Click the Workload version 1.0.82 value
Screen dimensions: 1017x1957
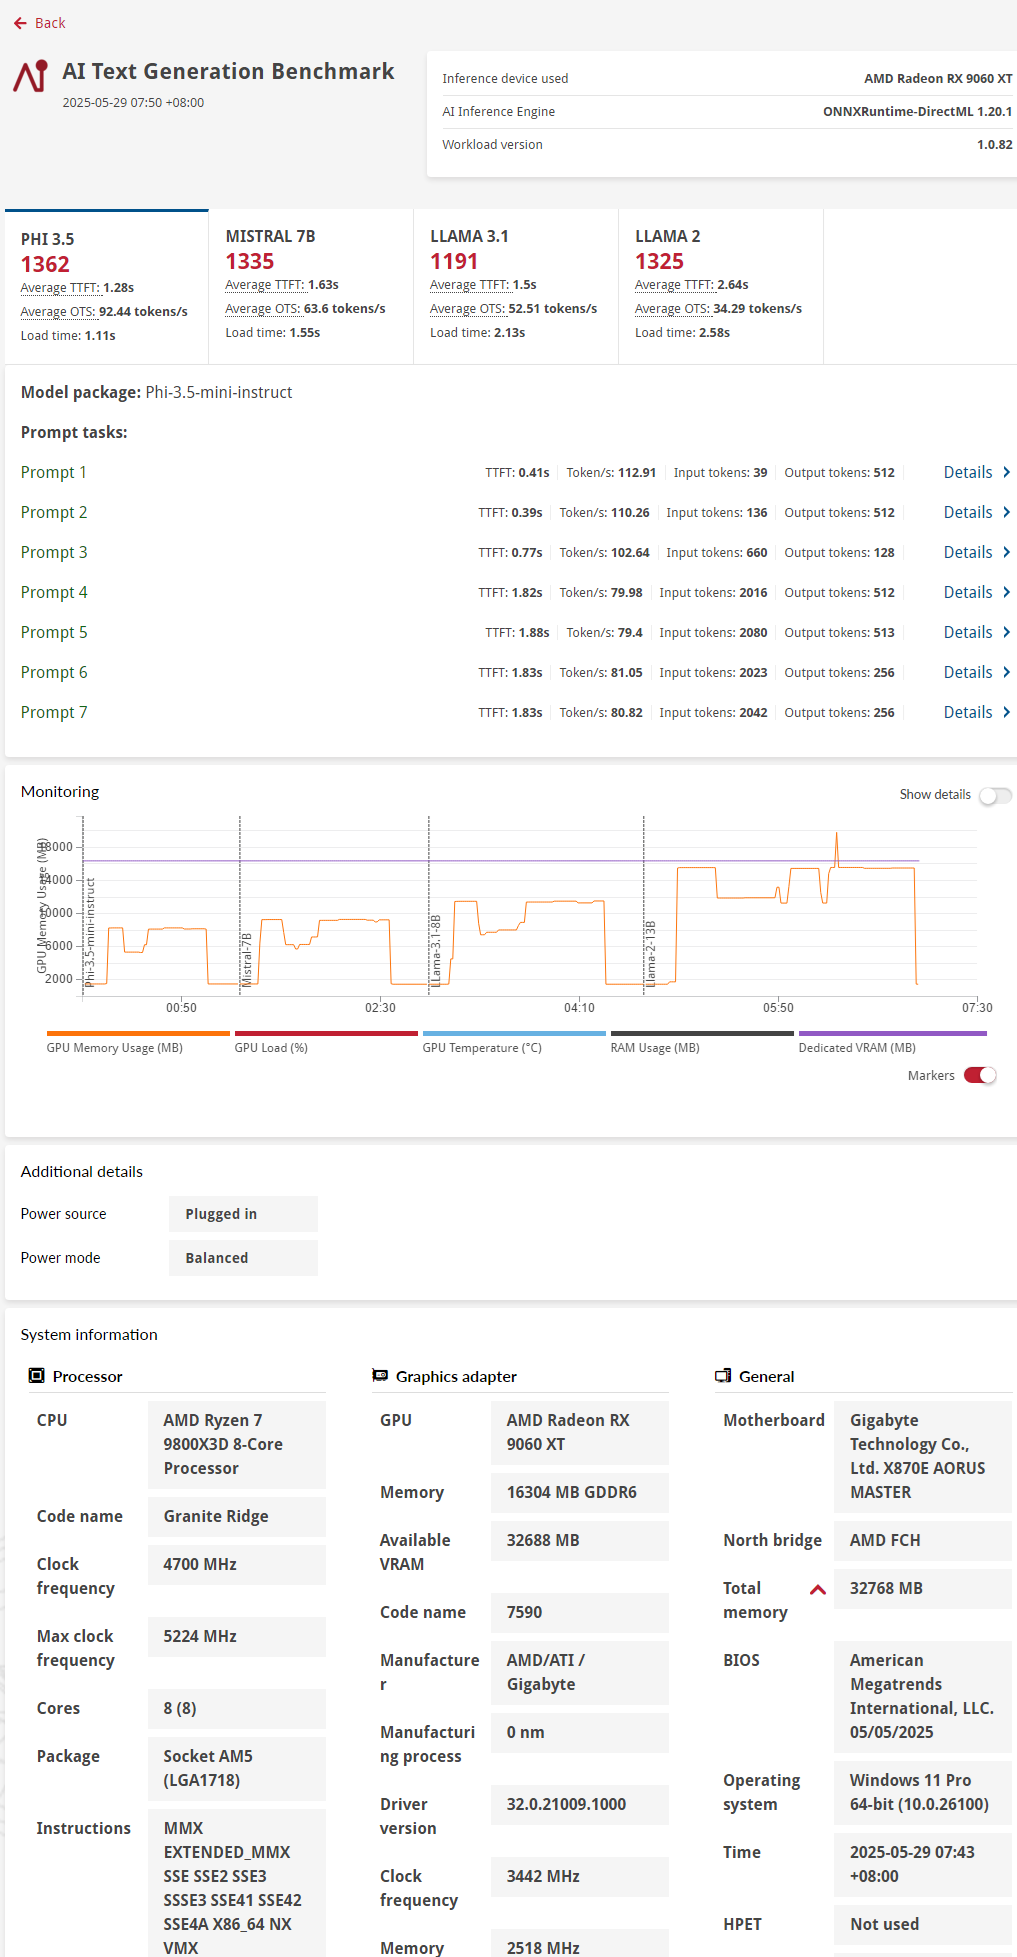[x=994, y=145]
